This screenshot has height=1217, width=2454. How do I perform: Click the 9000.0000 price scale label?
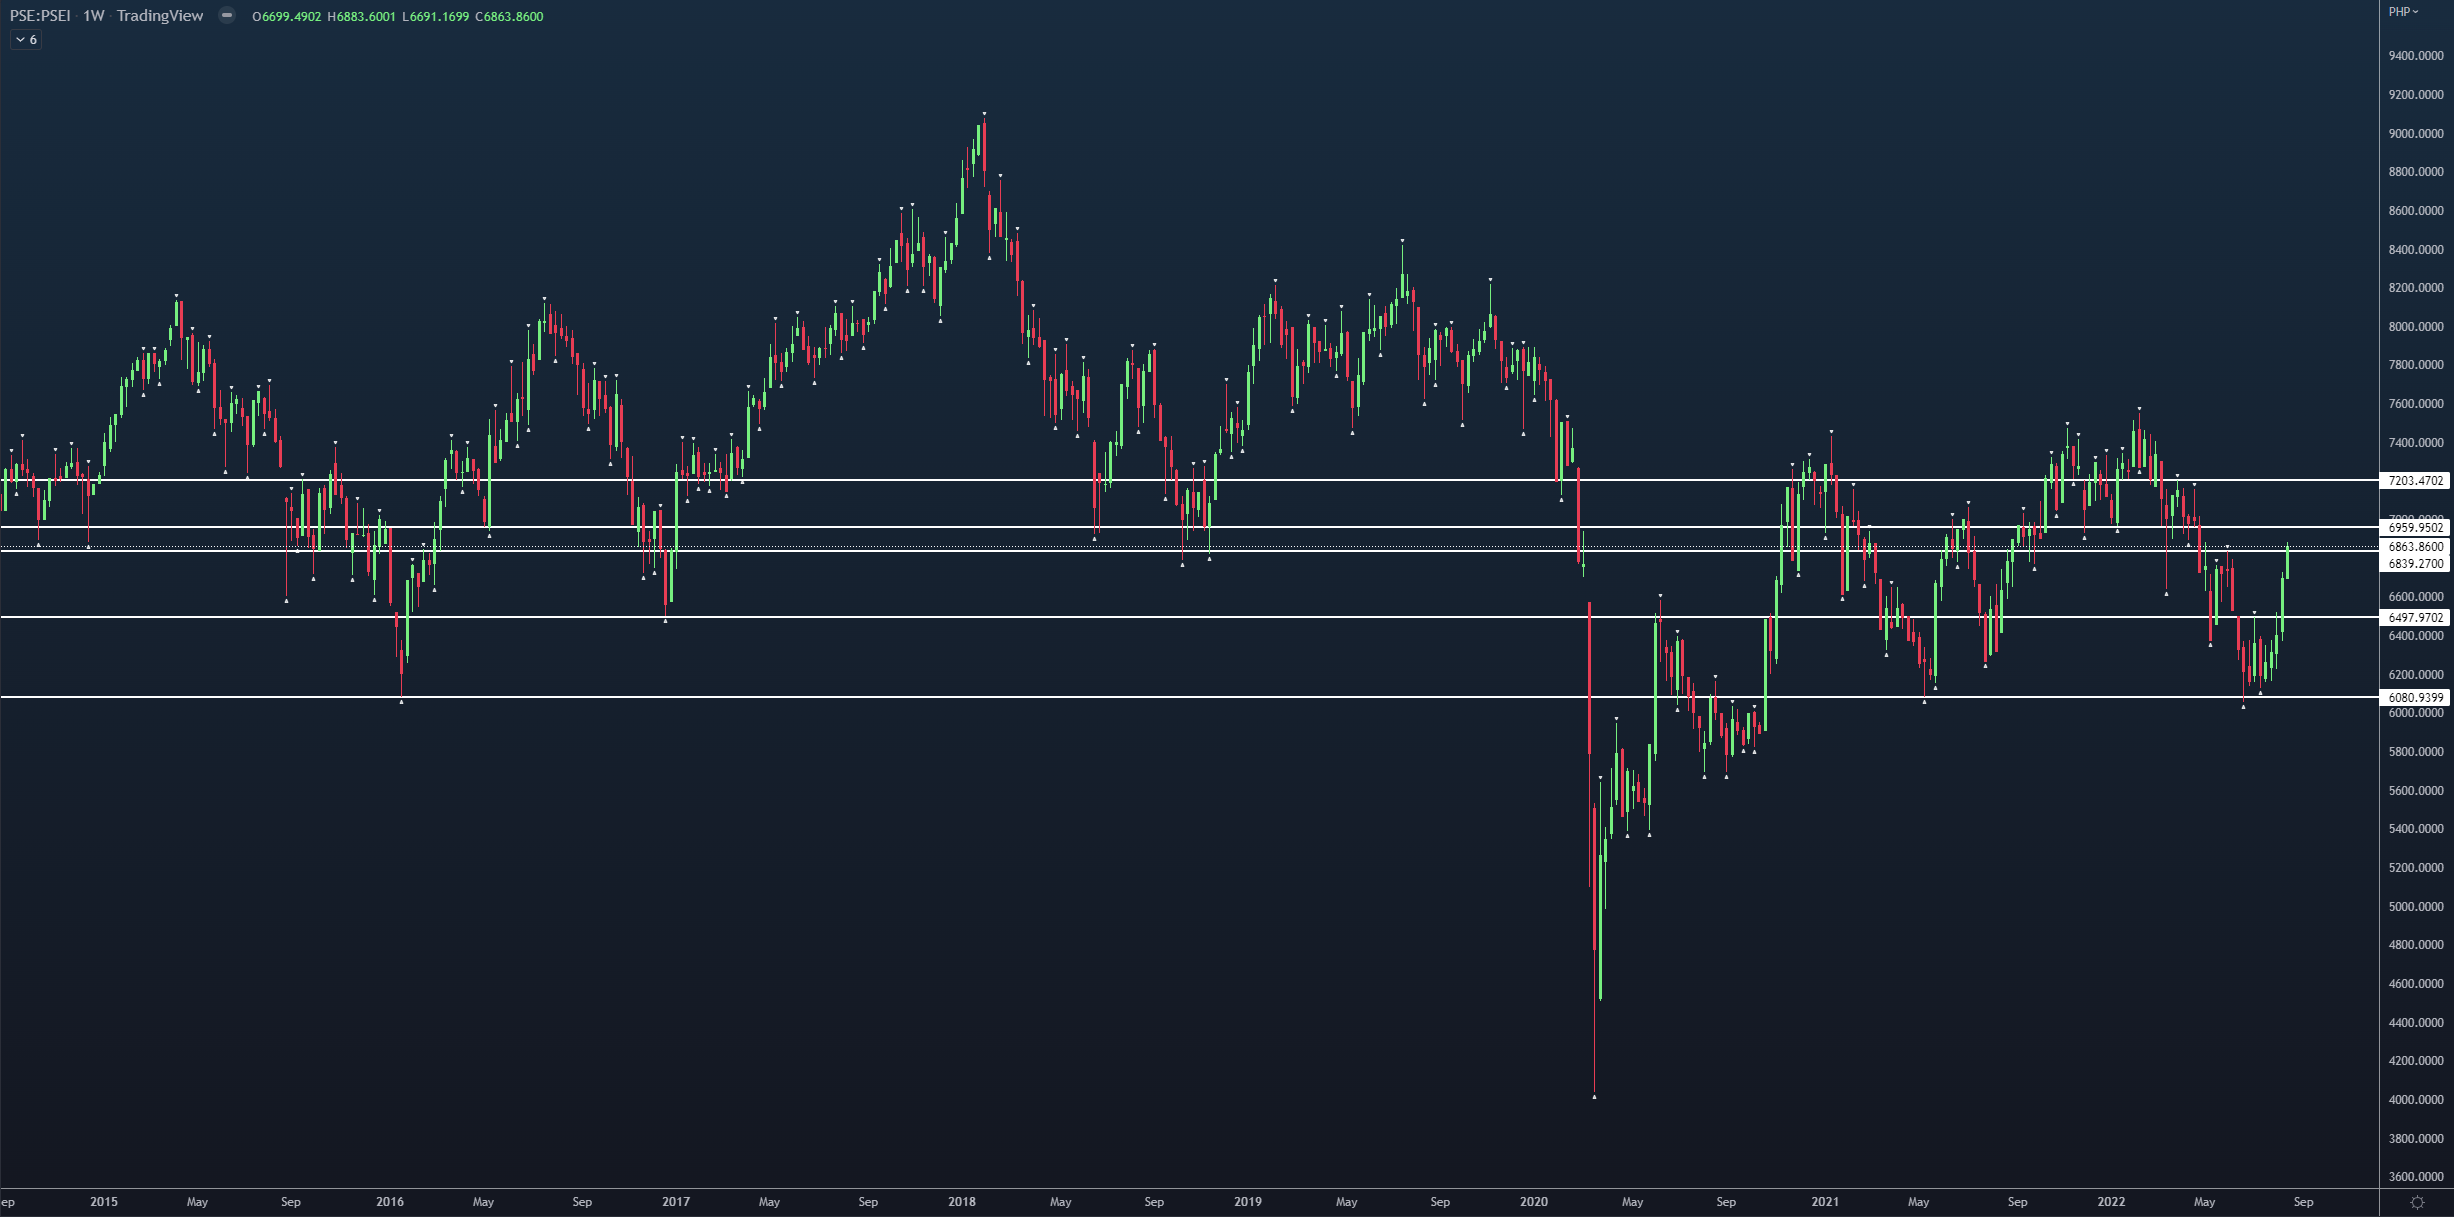click(x=2415, y=134)
